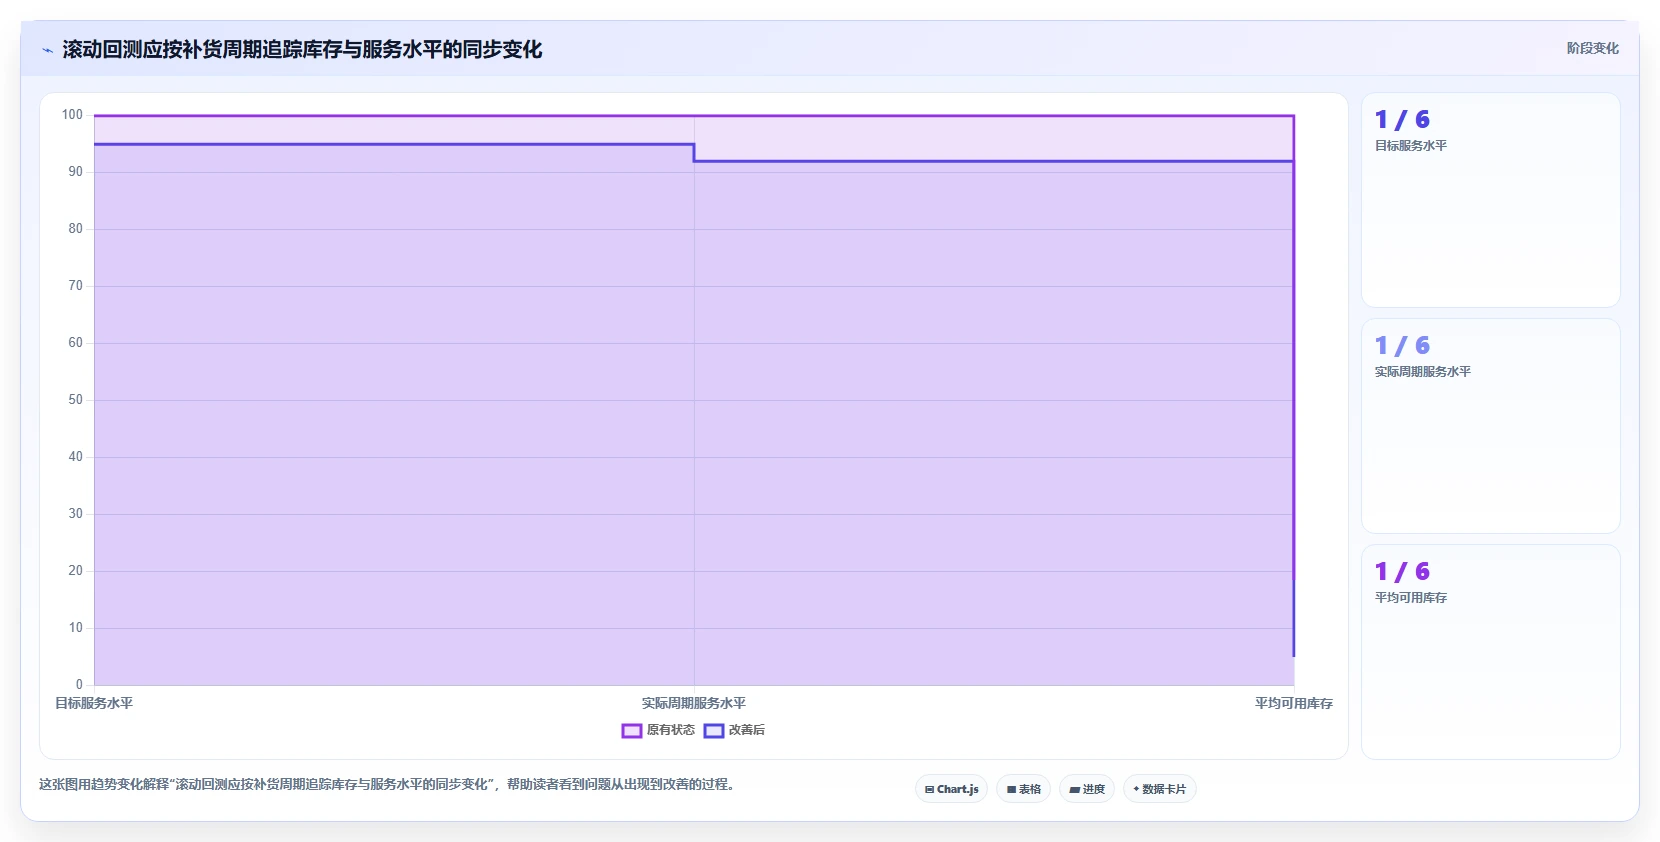Image resolution: width=1660 pixels, height=842 pixels.
Task: Click the 目标服务水平 x-axis label
Action: [94, 703]
